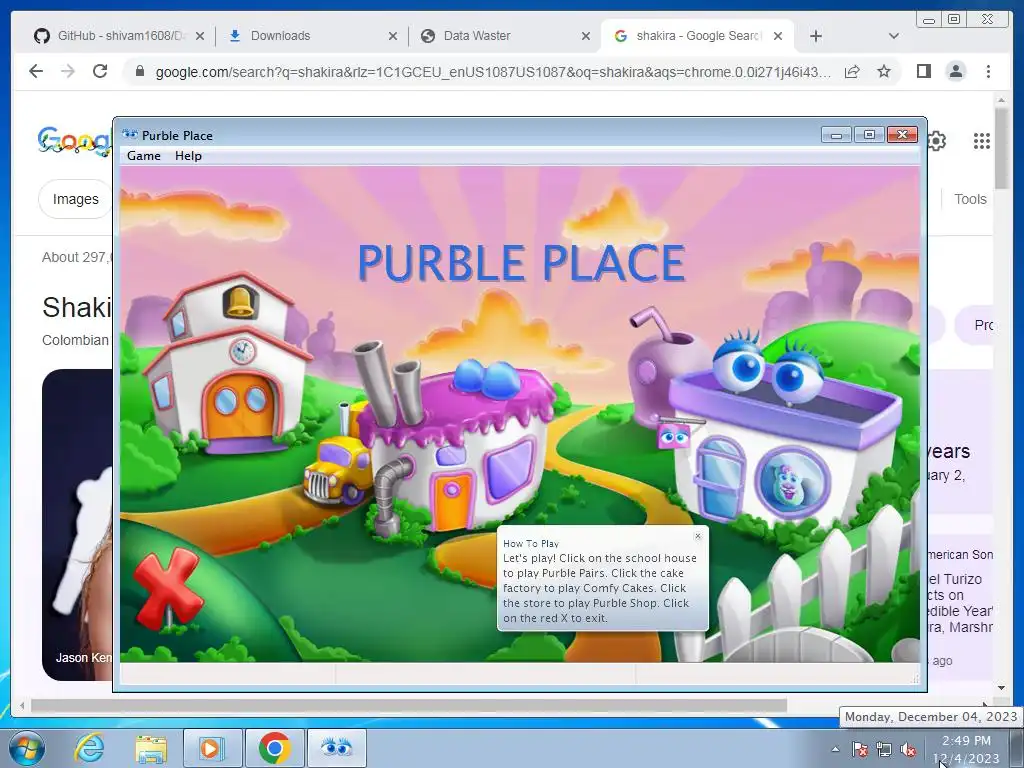Share this page from the address bar
The height and width of the screenshot is (768, 1024).
852,72
